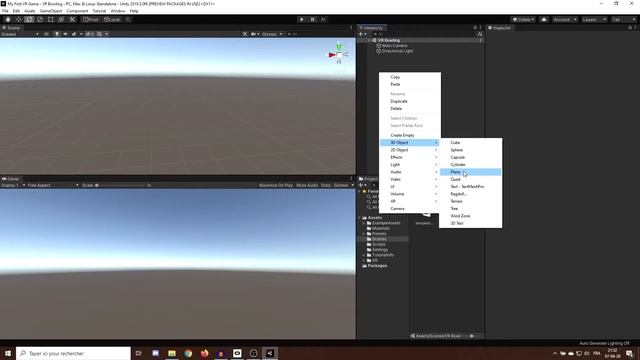640x360 pixels.
Task: Choose Terrain from the submenu
Action: [x=471, y=201]
